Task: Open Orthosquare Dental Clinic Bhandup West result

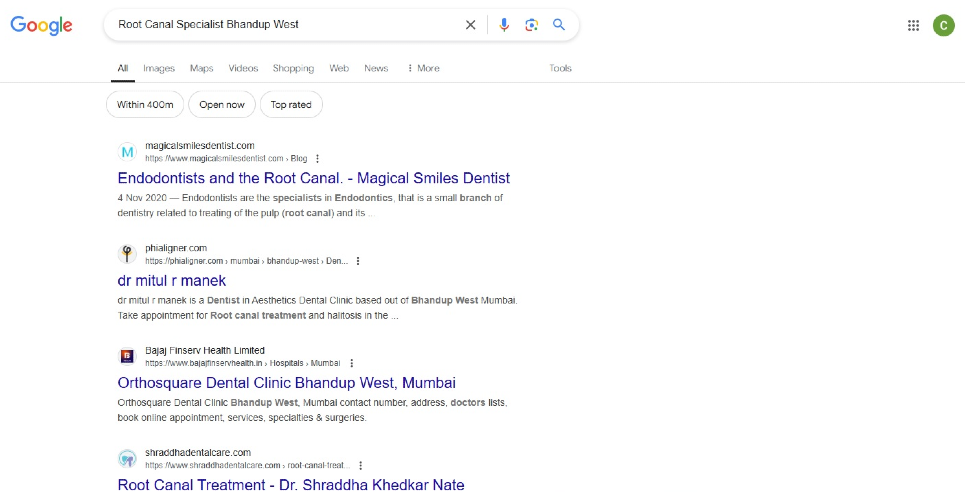Action: point(287,382)
